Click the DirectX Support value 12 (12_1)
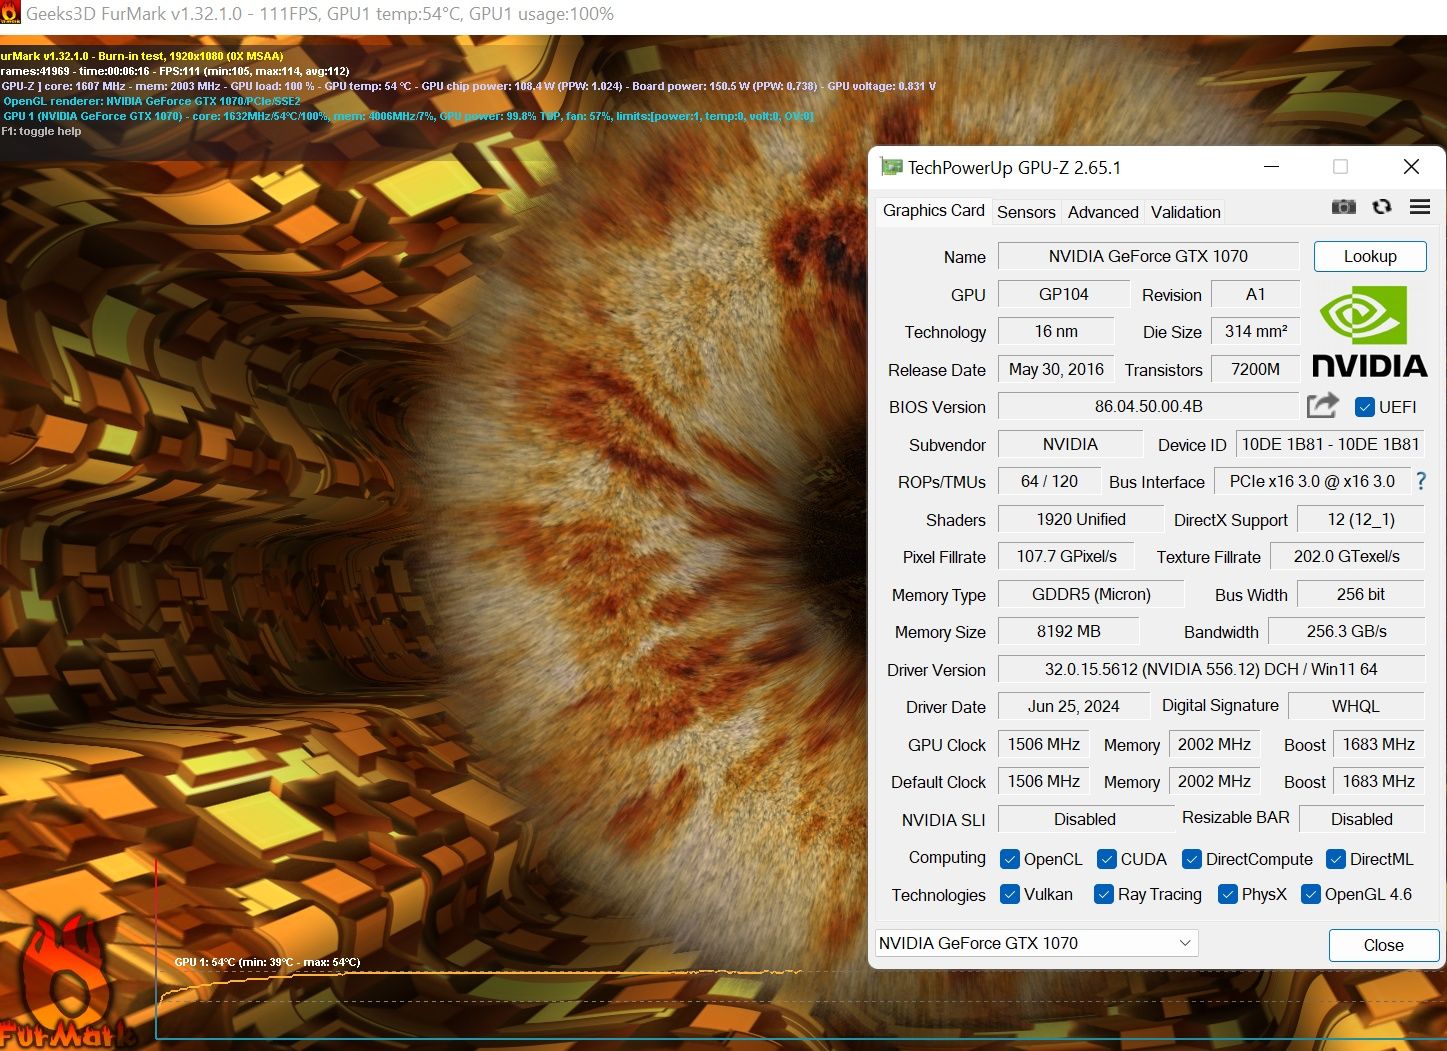Screen dimensions: 1447x1051 1360,519
